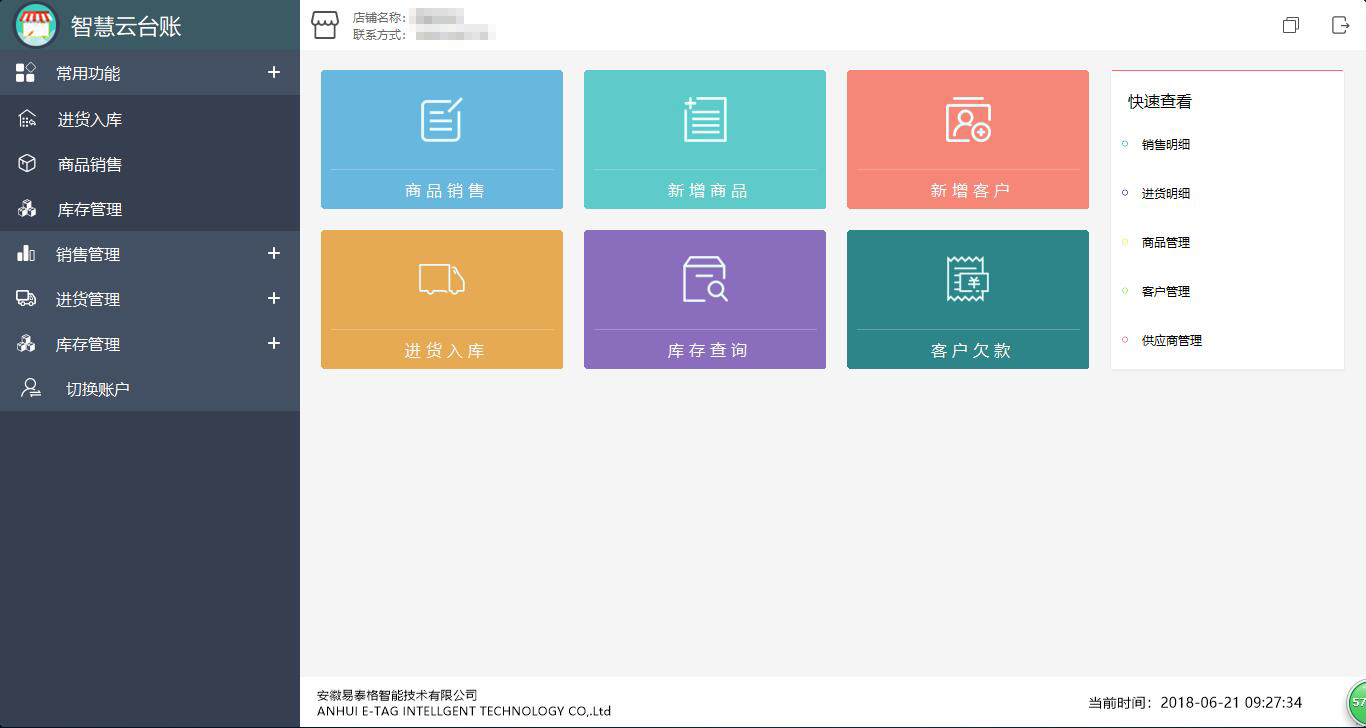Open the 供应商管理 quick view link
Screen dimensions: 1366x728
click(x=1171, y=341)
